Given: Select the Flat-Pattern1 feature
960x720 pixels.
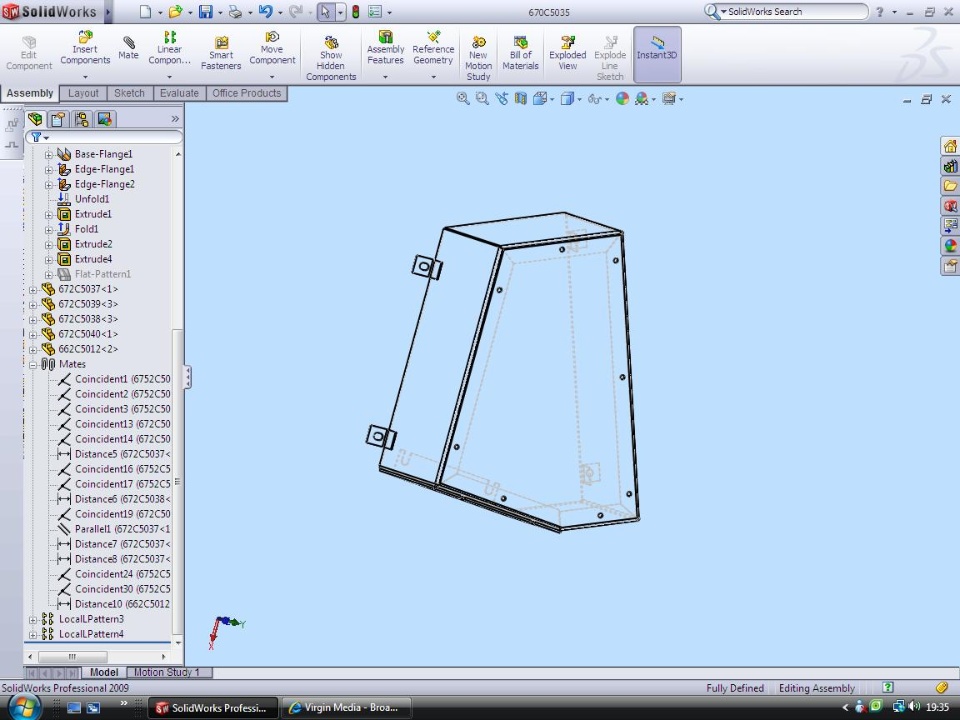Looking at the screenshot, I should click(x=102, y=274).
